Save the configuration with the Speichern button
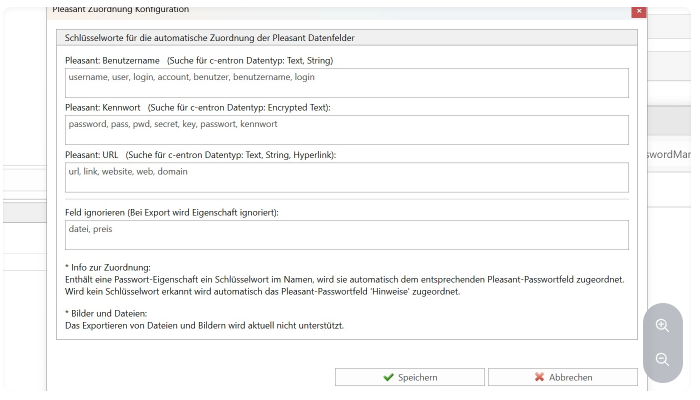The image size is (700, 400). click(409, 377)
